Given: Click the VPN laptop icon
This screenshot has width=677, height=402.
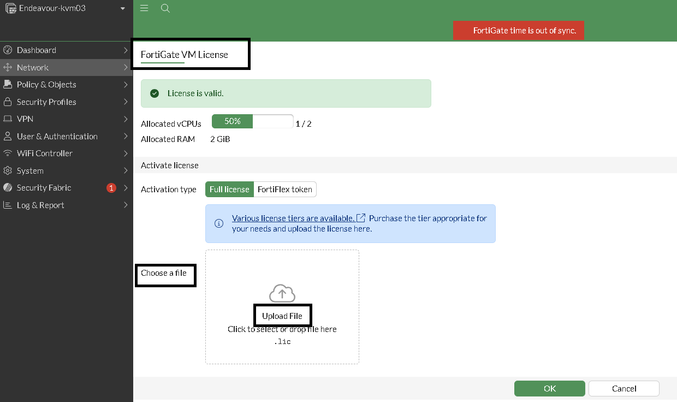Looking at the screenshot, I should click(x=7, y=119).
